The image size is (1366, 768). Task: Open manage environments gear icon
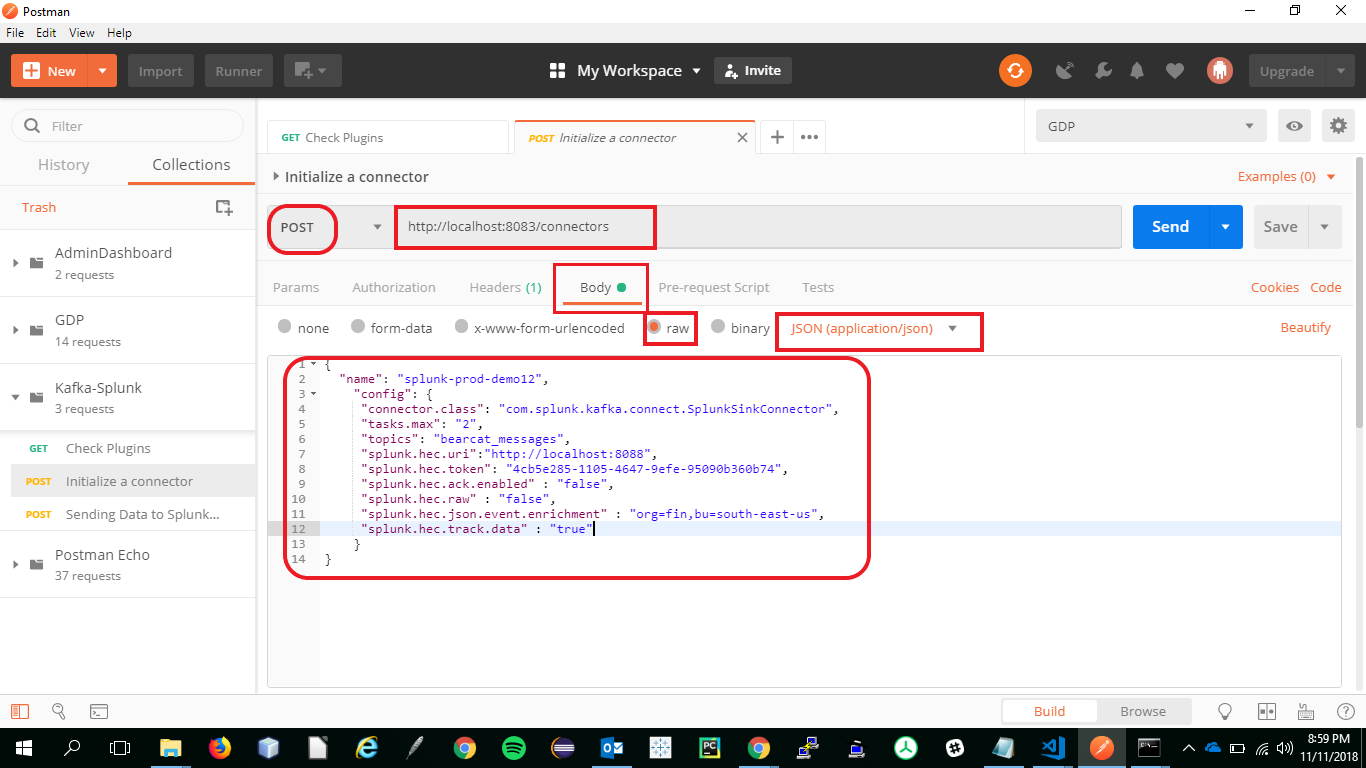point(1338,126)
